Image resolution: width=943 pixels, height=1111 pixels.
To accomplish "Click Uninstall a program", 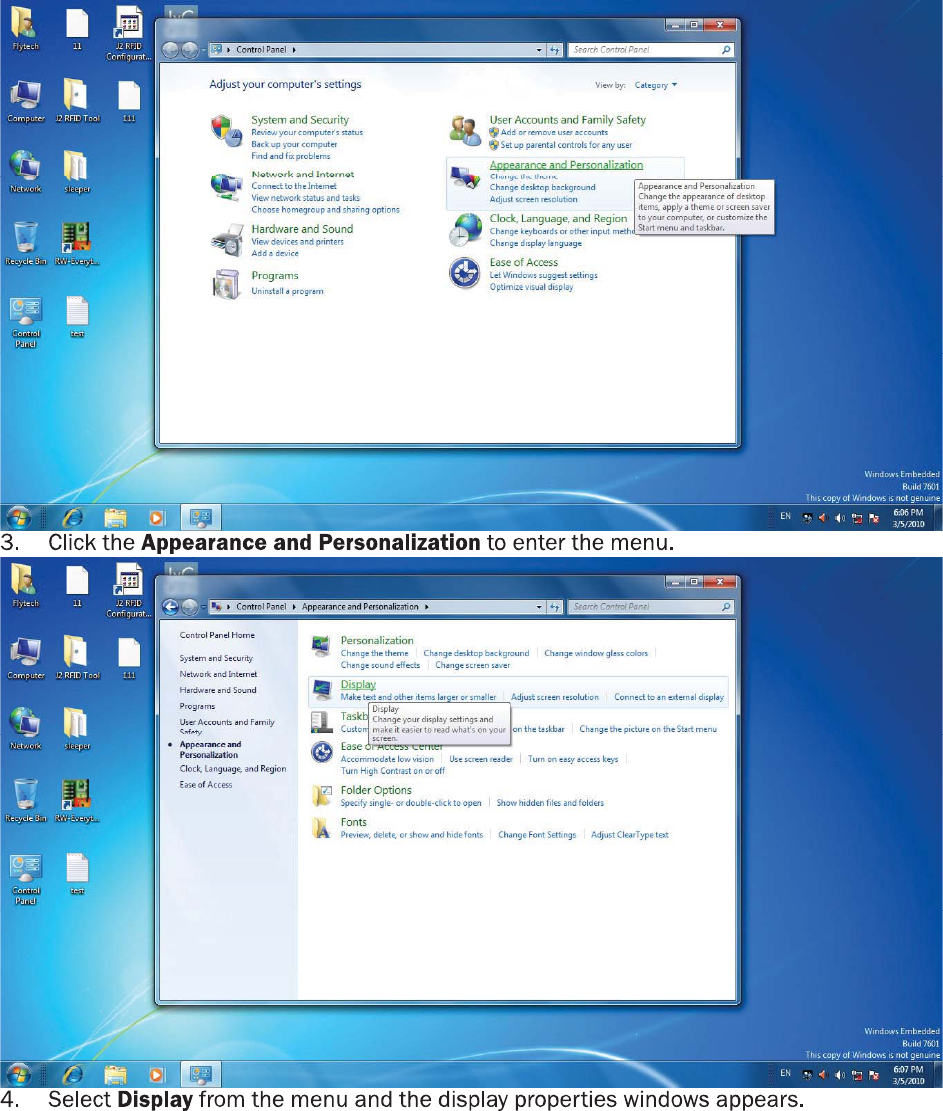I will coord(287,291).
